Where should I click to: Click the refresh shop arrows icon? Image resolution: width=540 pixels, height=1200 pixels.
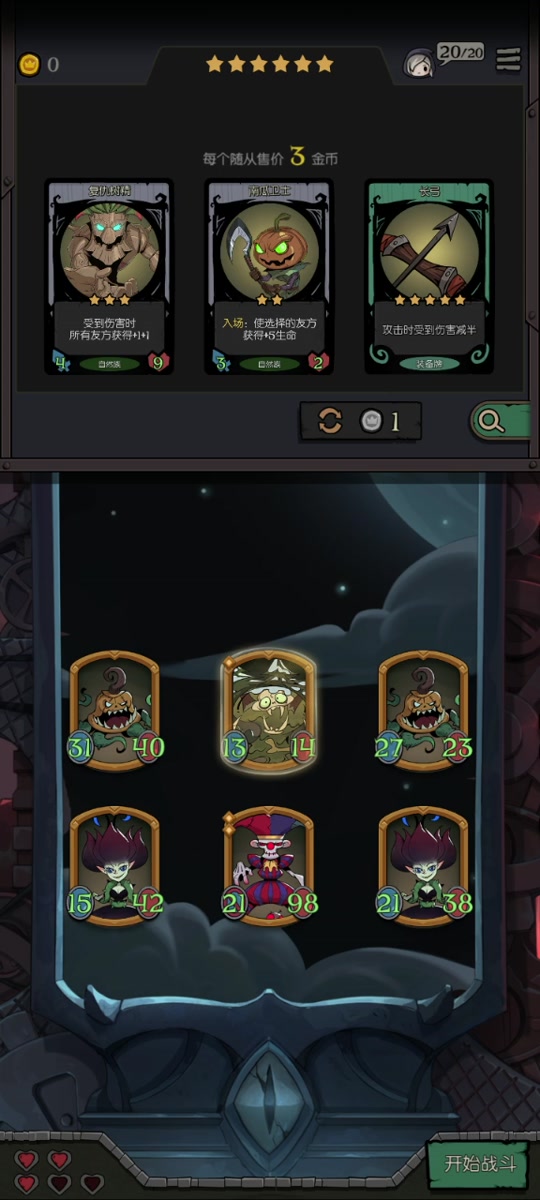tap(331, 421)
